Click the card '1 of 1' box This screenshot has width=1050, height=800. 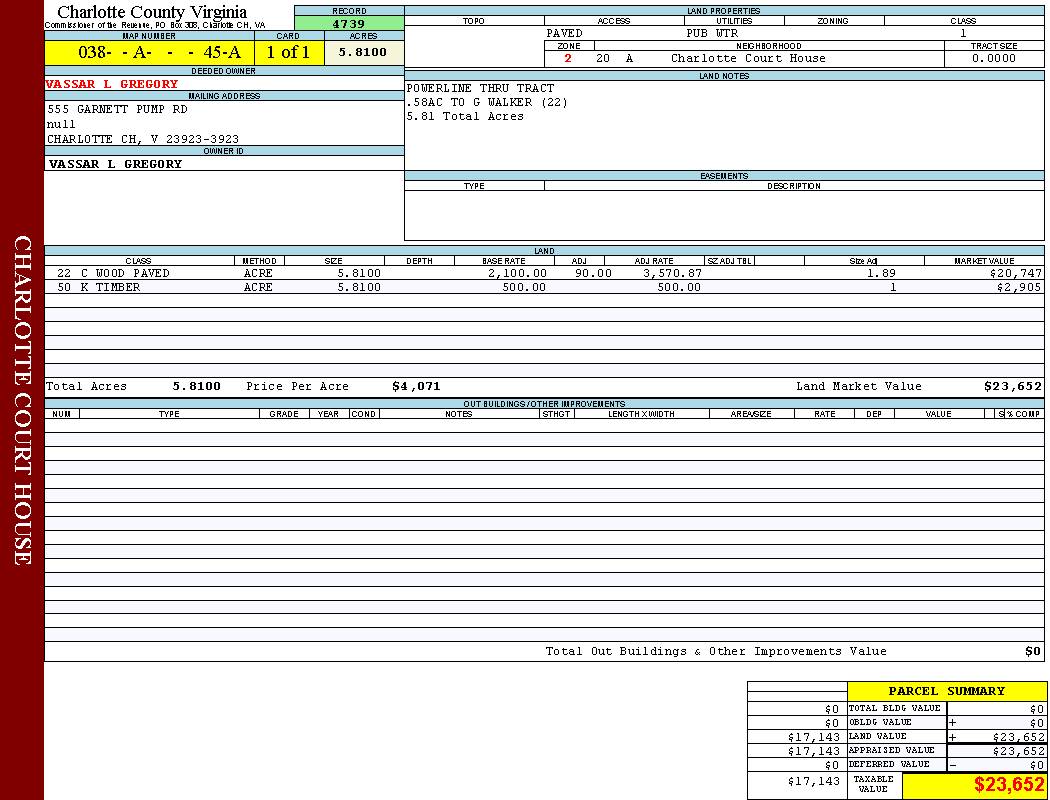[x=288, y=53]
